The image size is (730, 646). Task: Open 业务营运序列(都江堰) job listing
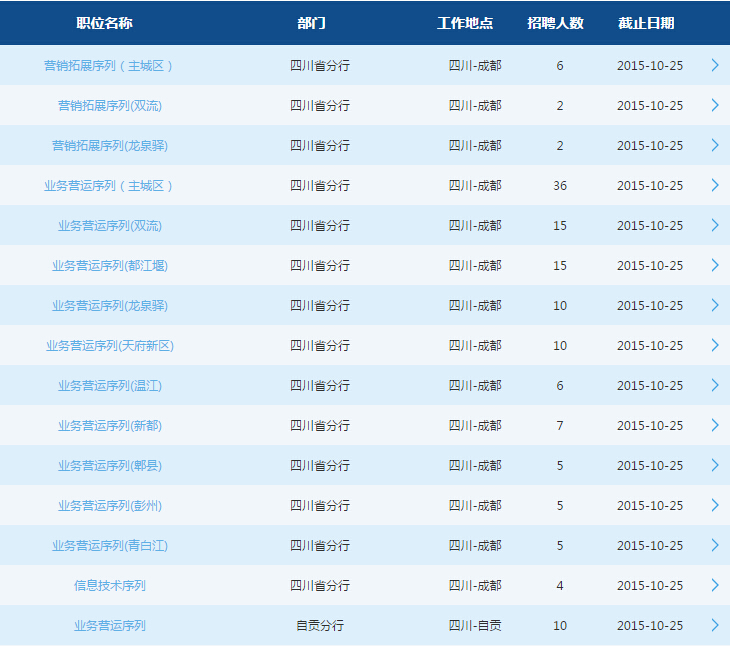[109, 266]
